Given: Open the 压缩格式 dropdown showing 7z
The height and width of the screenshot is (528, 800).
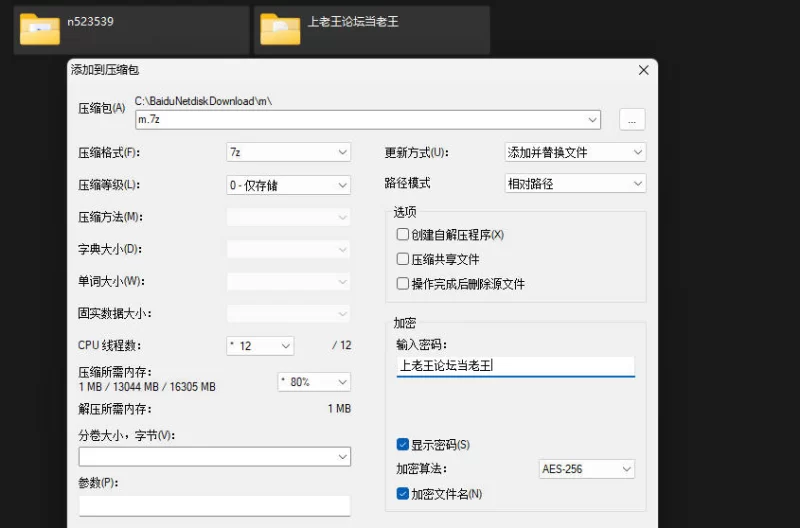Looking at the screenshot, I should coord(288,152).
